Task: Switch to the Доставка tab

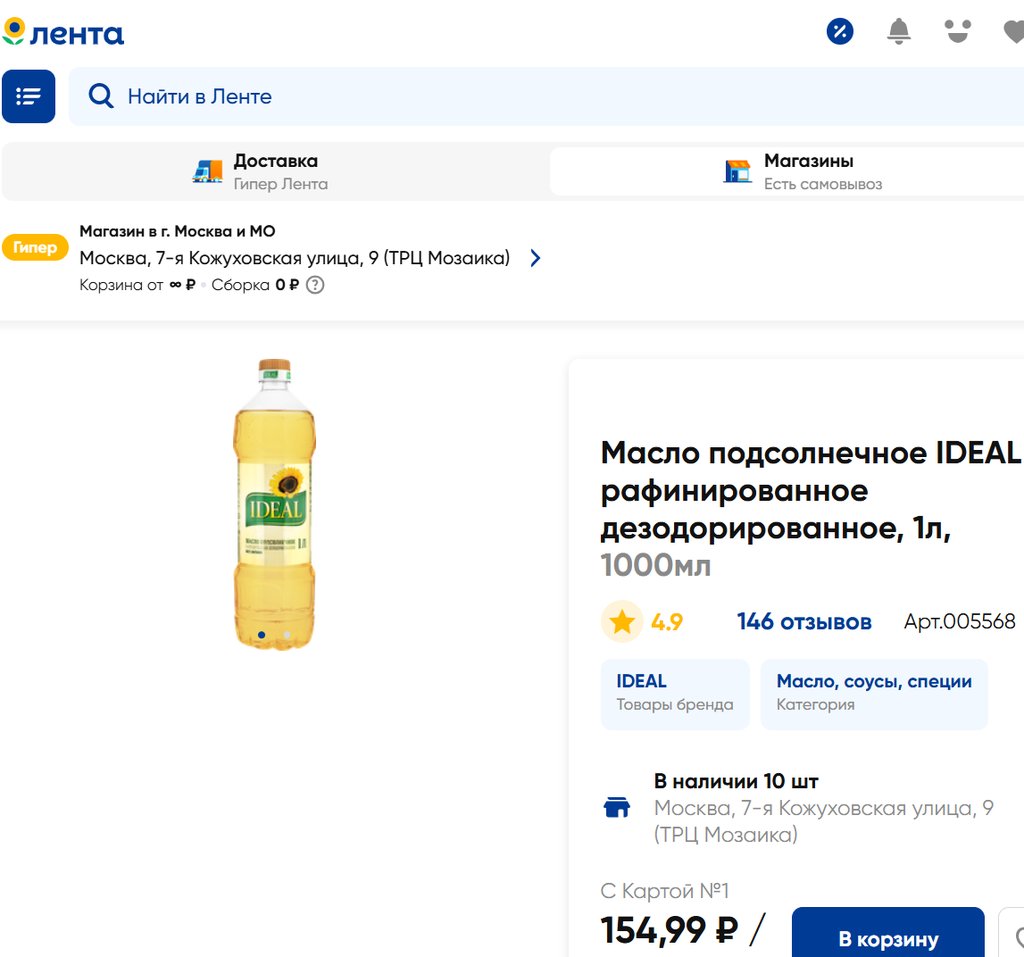Action: pyautogui.click(x=276, y=172)
